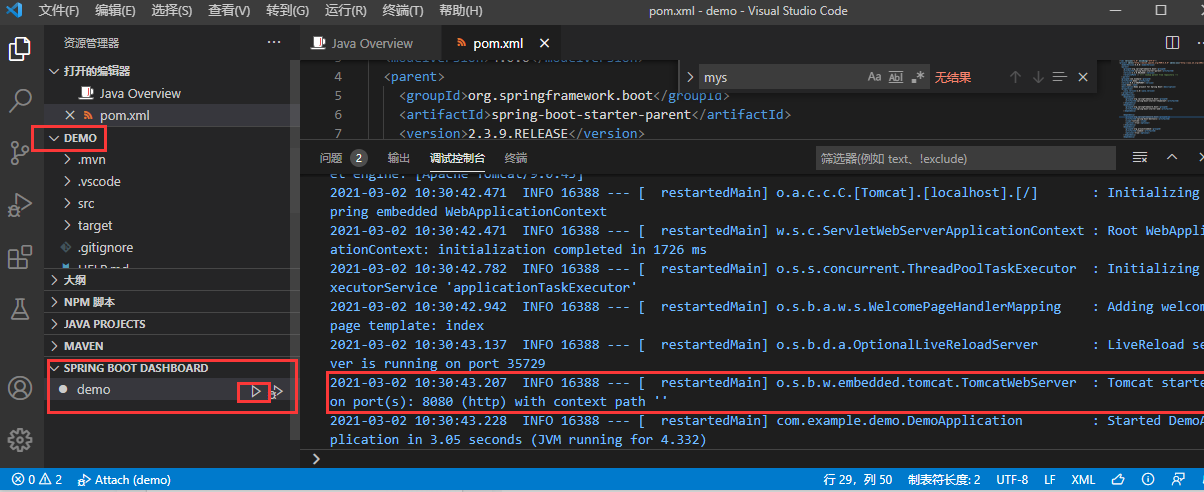Click the 筛选器 debug console filter field
This screenshot has height=492, width=1204.
(x=965, y=158)
